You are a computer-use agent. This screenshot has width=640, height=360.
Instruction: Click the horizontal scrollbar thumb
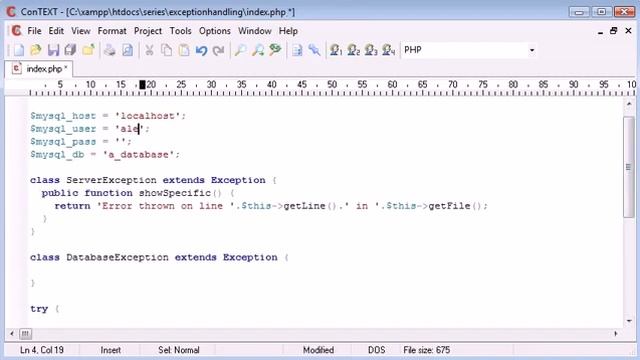point(25,334)
